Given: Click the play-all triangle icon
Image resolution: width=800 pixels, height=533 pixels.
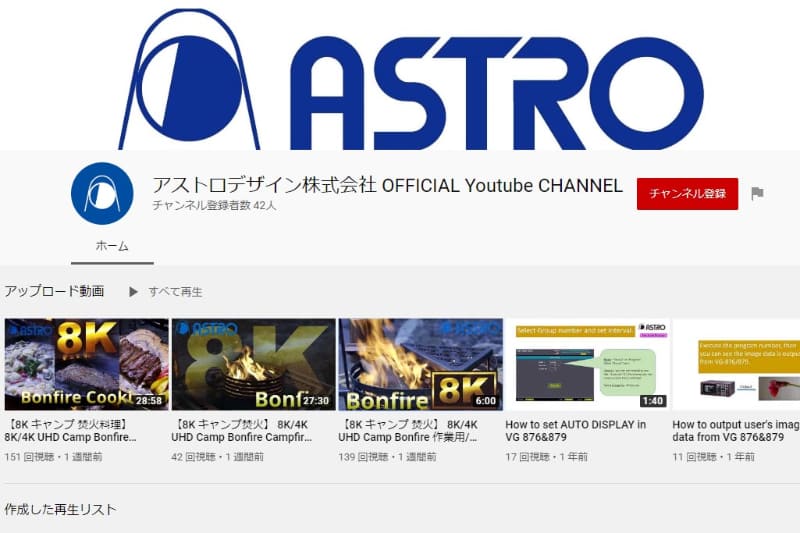Looking at the screenshot, I should click(133, 292).
